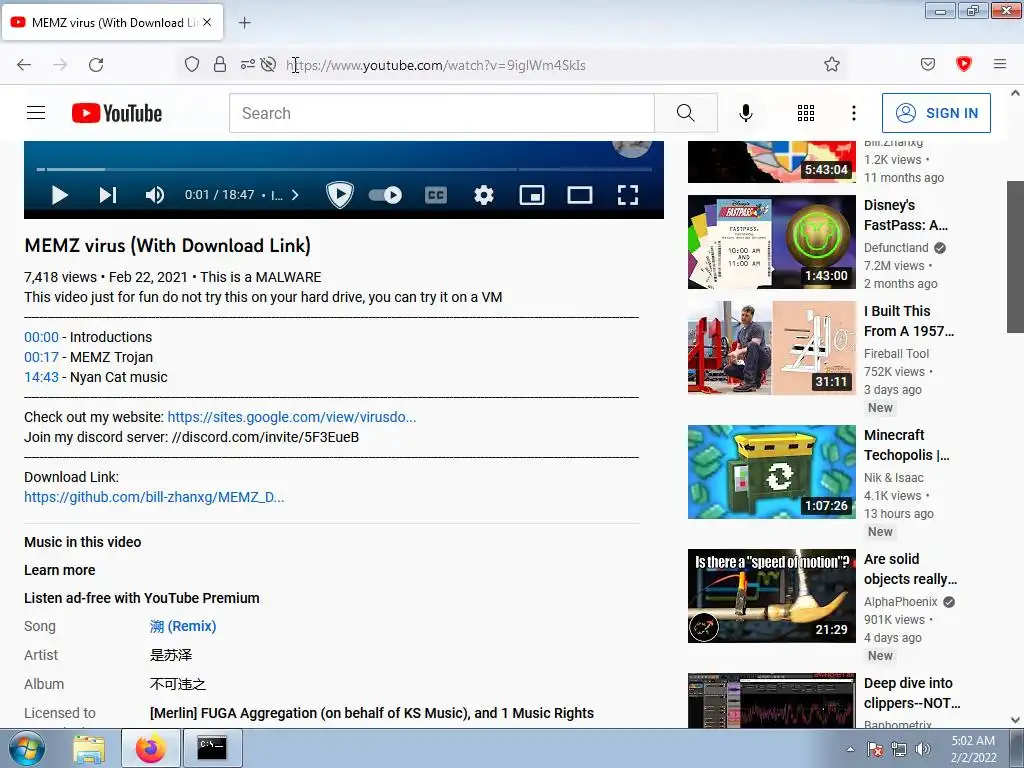Open the 潮 (Remix) song link
The height and width of the screenshot is (768, 1024).
pyautogui.click(x=183, y=626)
